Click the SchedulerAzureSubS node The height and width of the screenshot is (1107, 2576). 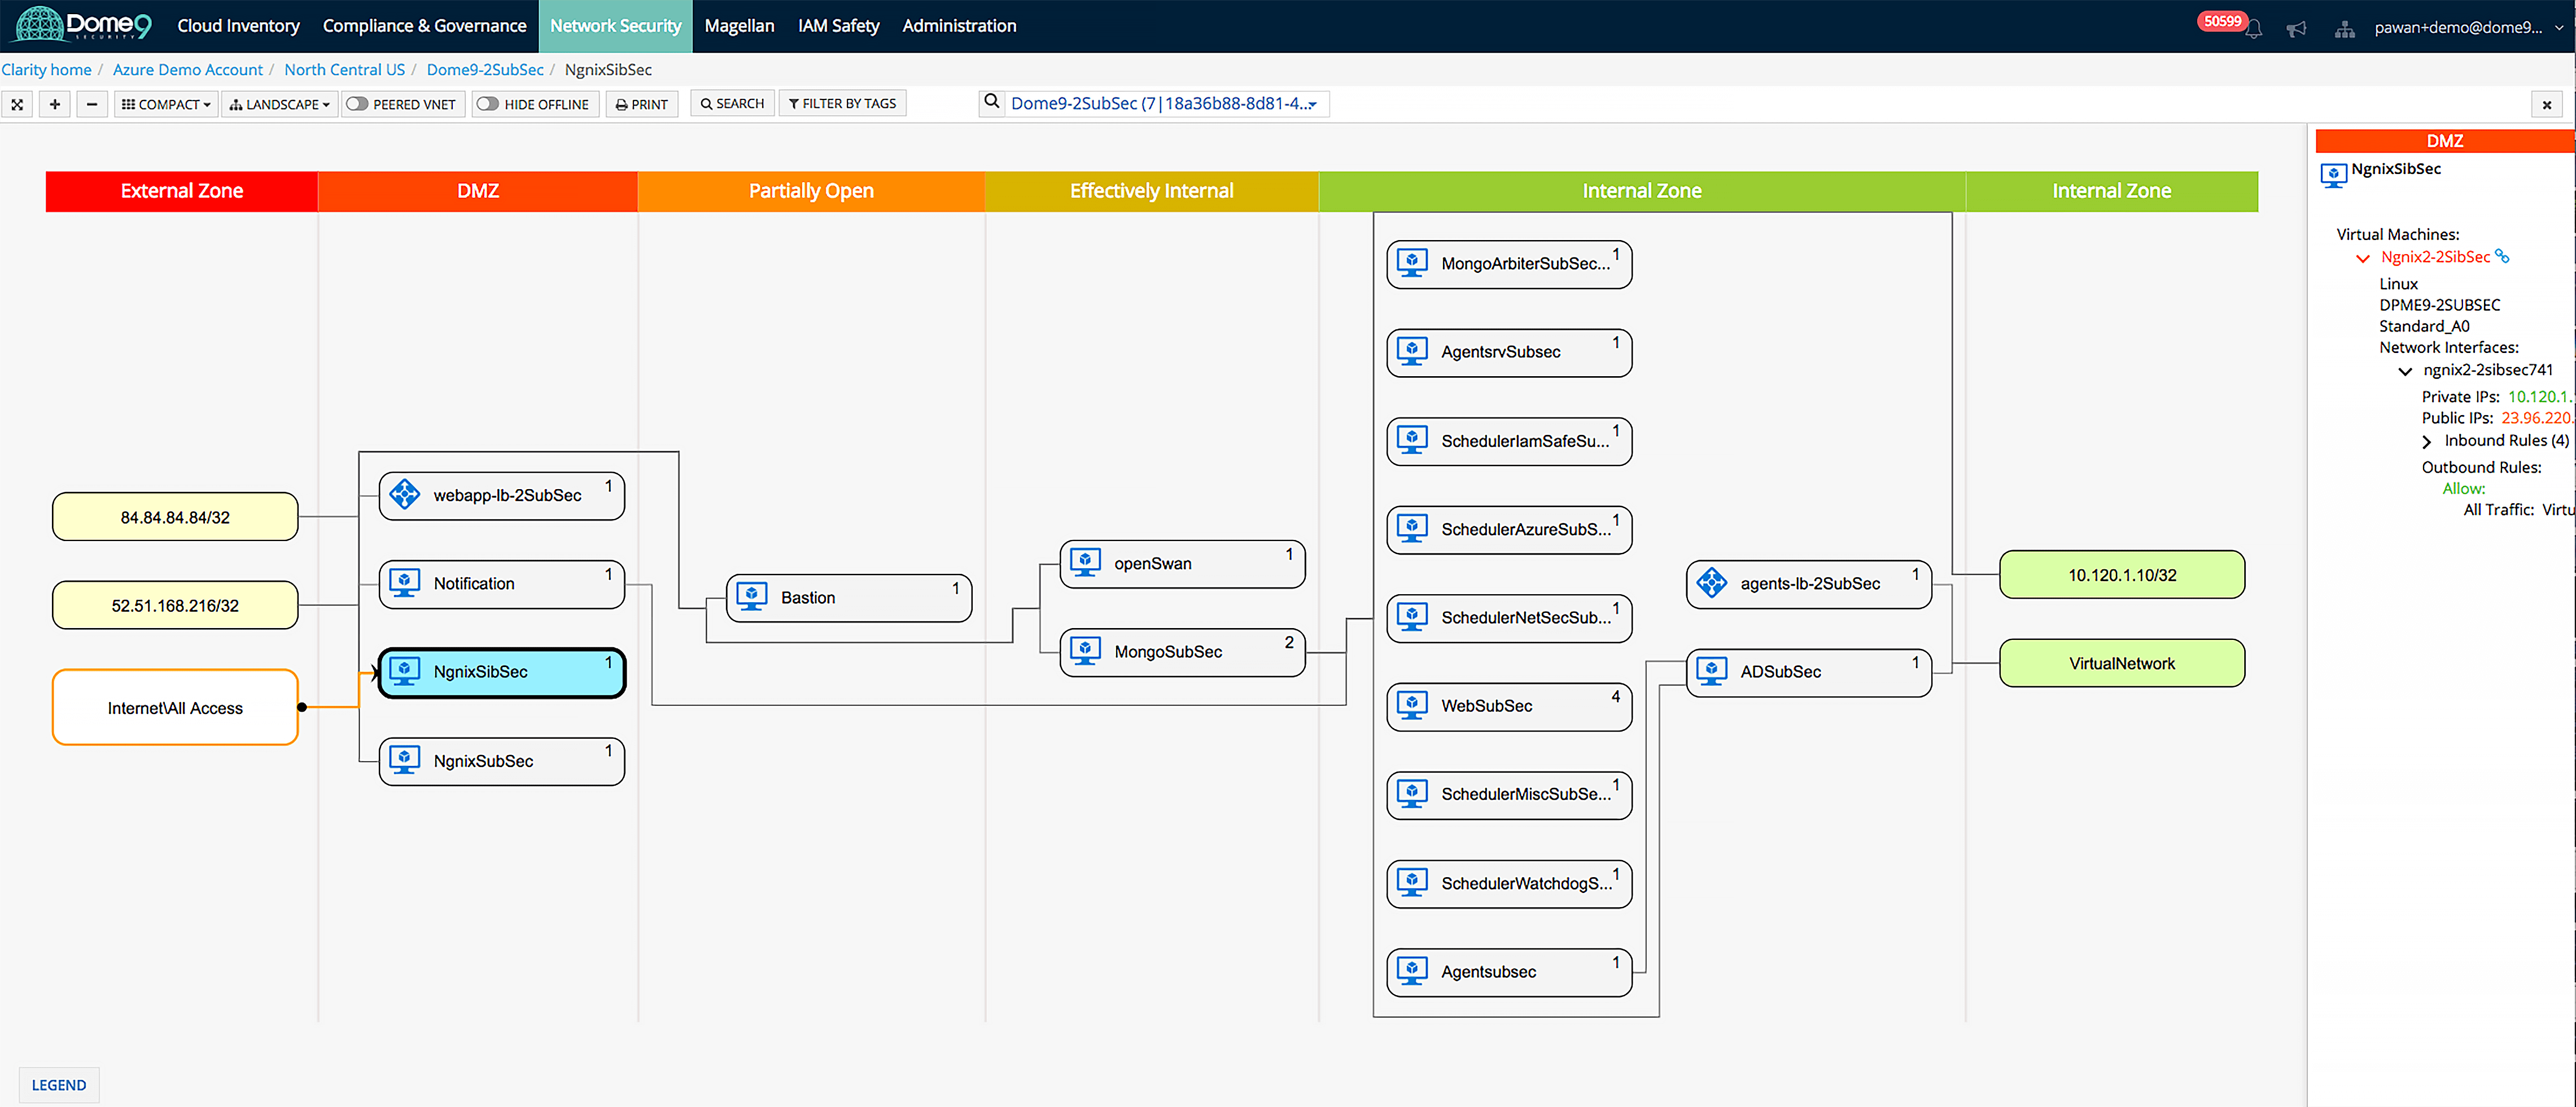coord(1509,529)
